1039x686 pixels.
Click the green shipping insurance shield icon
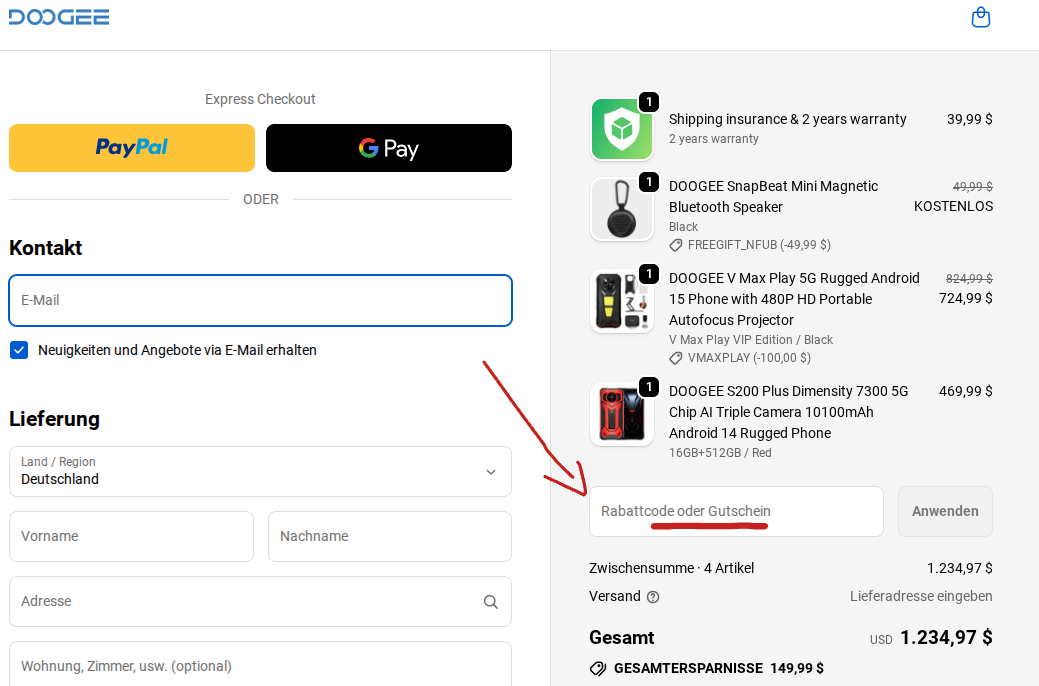622,128
